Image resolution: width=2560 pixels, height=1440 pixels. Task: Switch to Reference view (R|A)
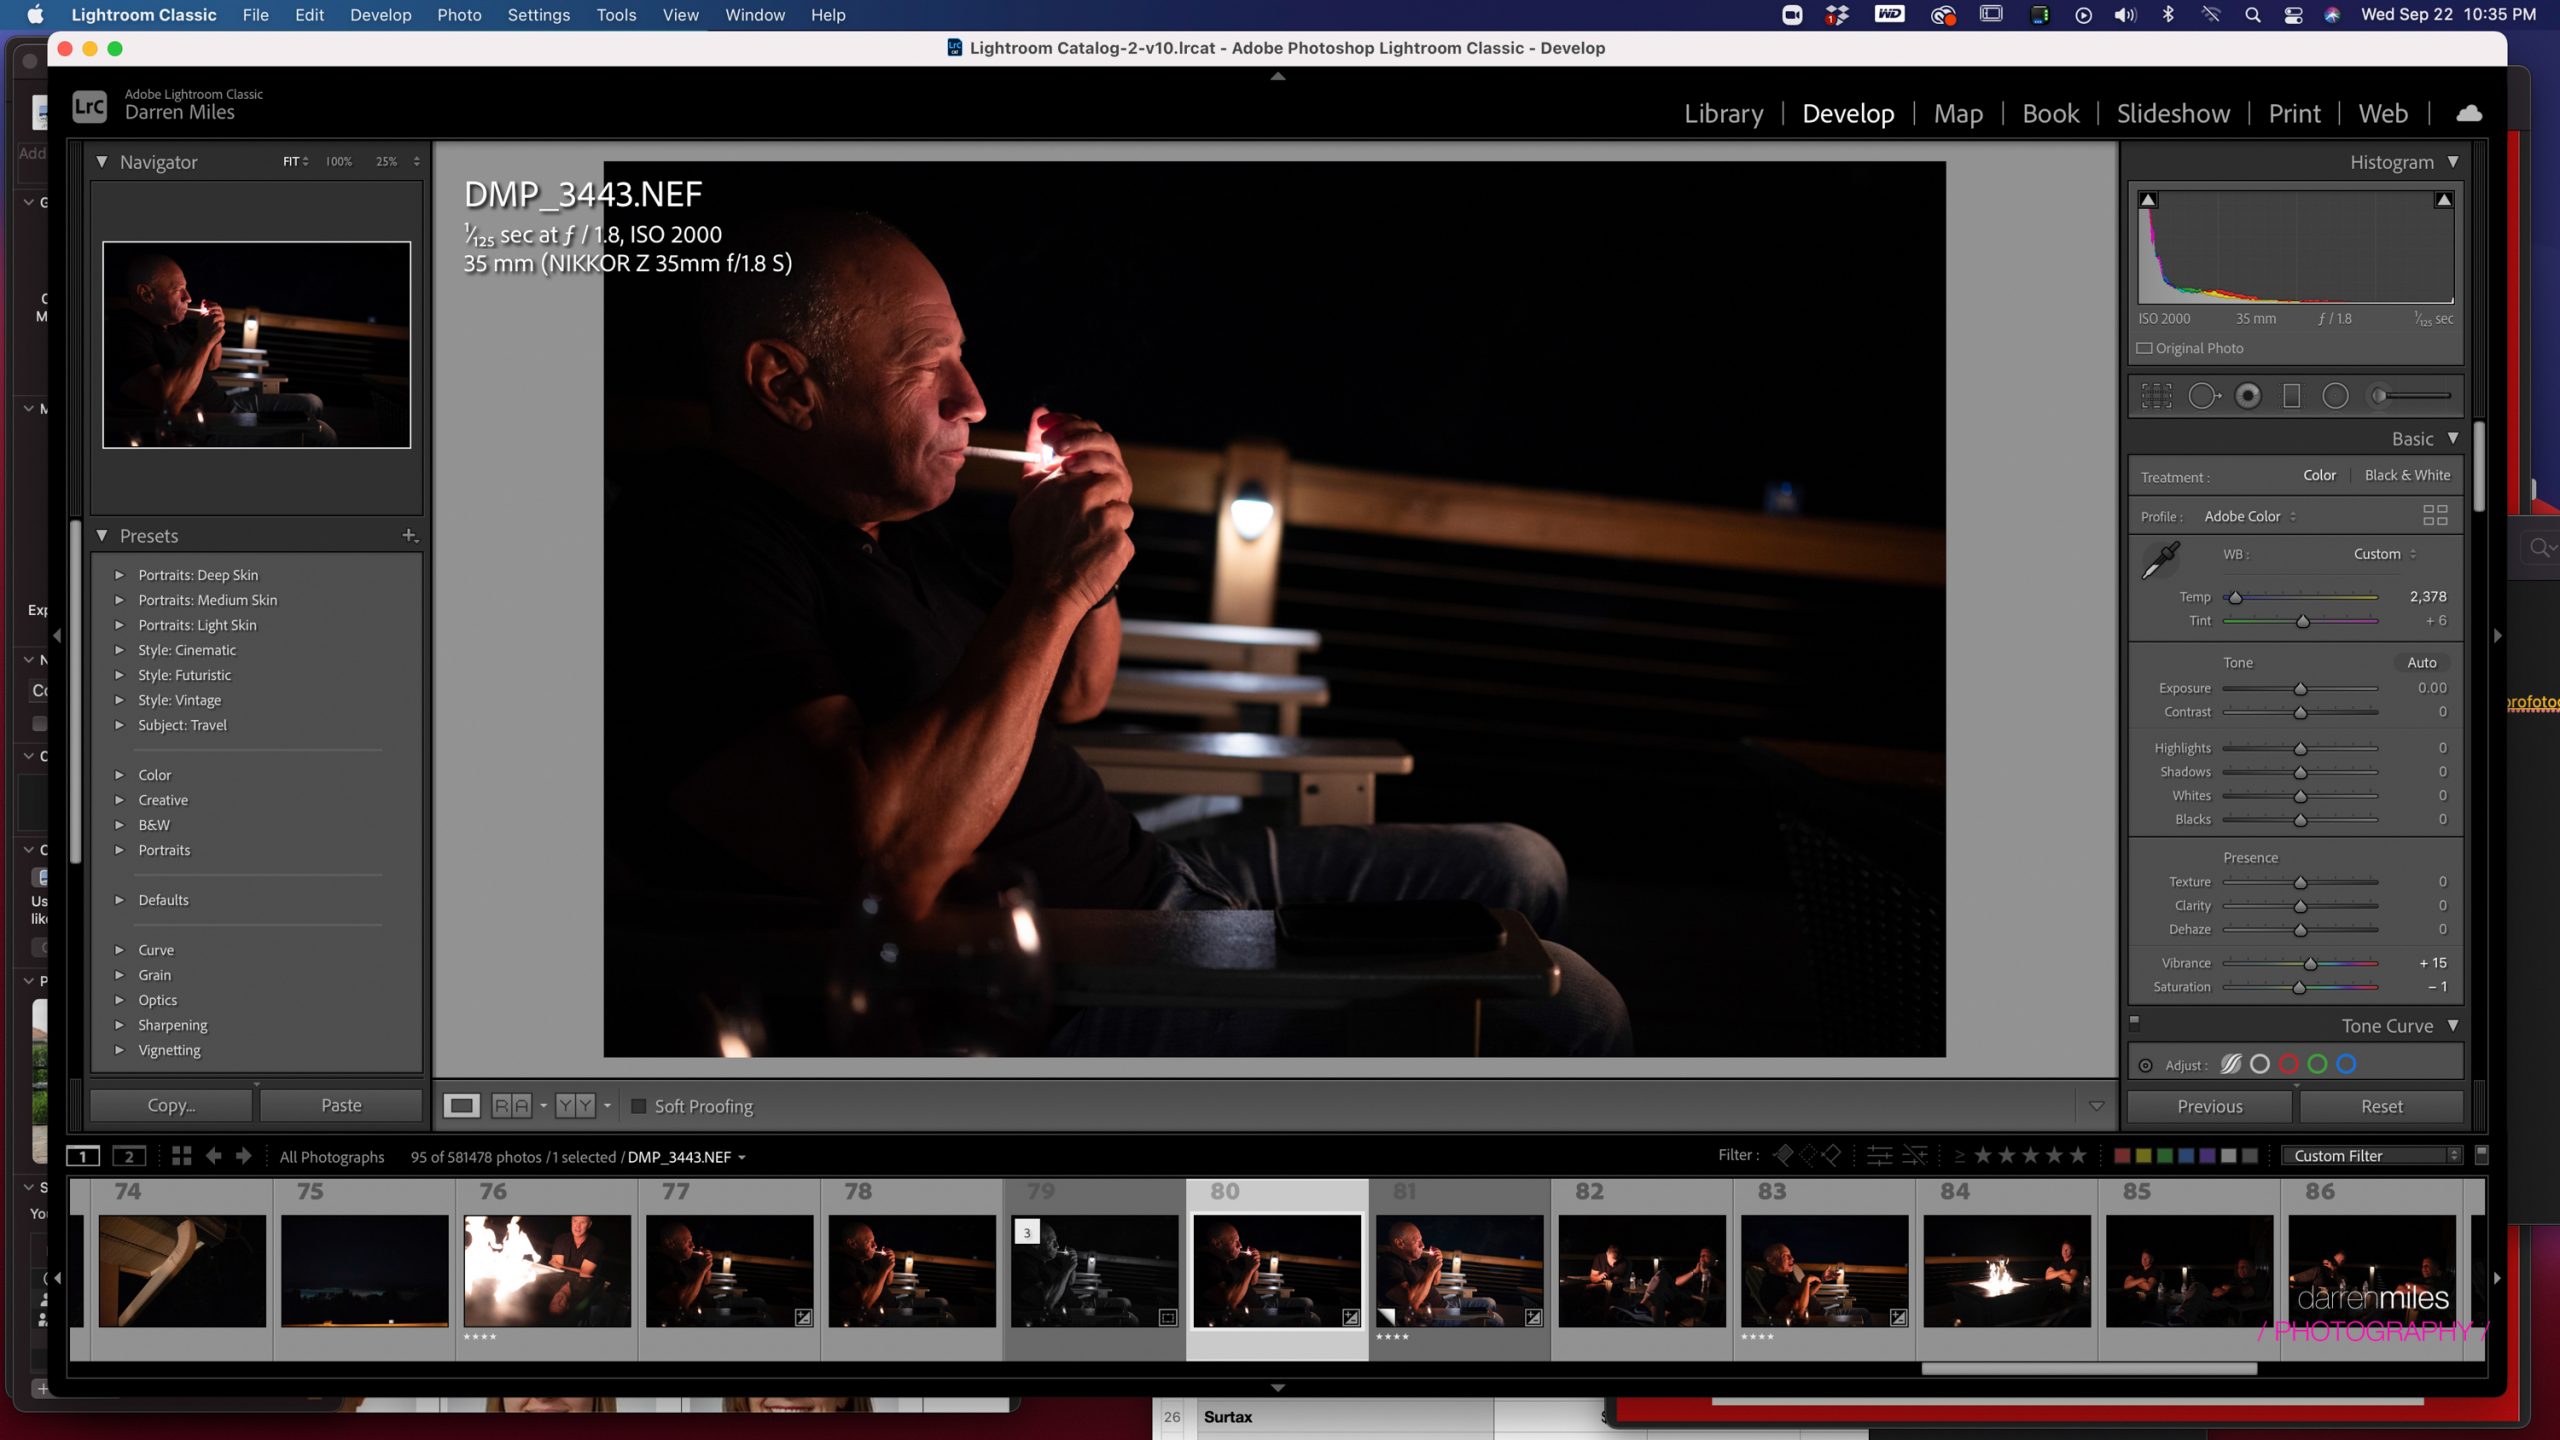511,1105
